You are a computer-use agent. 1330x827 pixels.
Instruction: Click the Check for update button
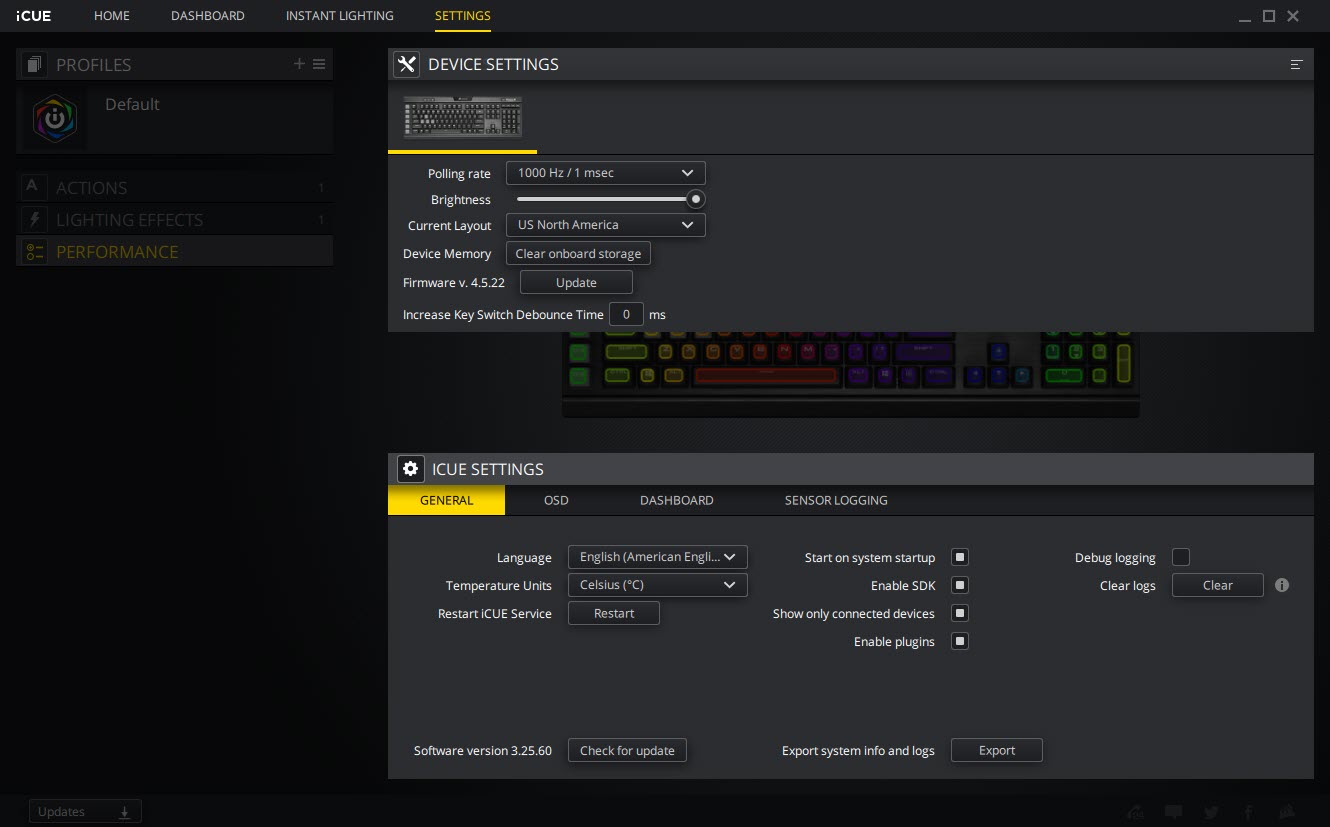[x=627, y=750]
